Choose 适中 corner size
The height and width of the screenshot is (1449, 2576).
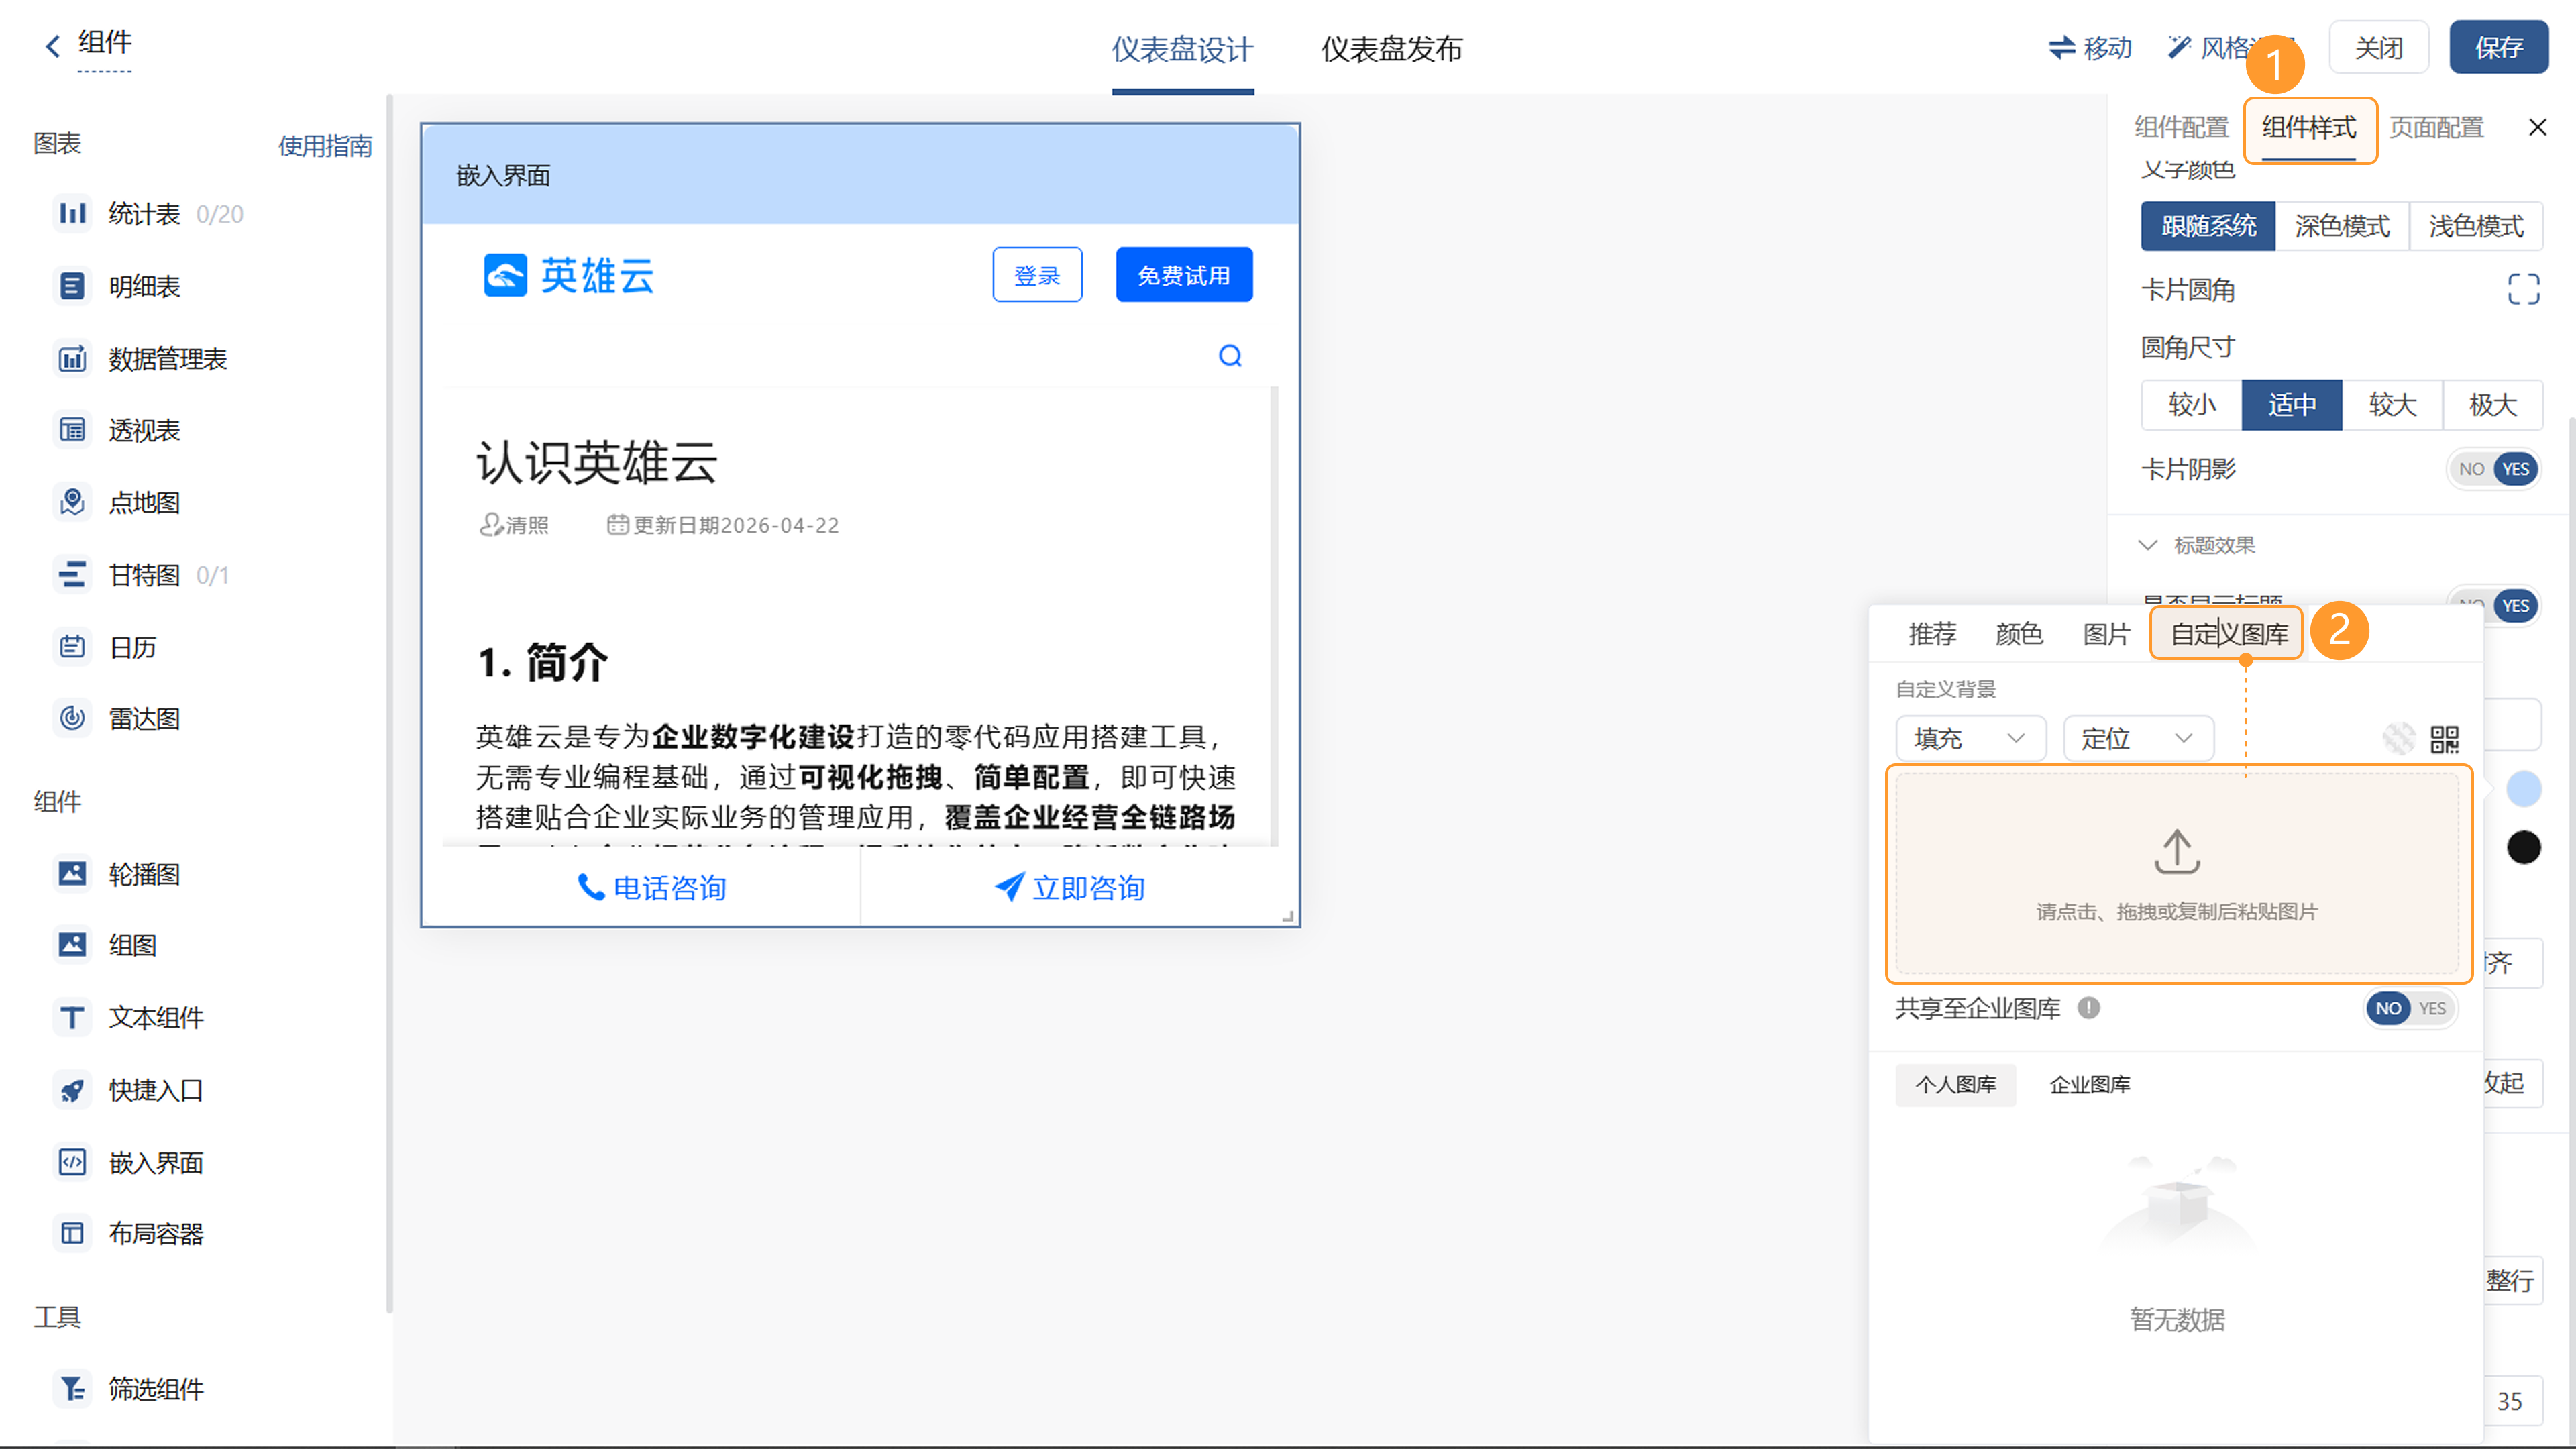tap(2292, 405)
